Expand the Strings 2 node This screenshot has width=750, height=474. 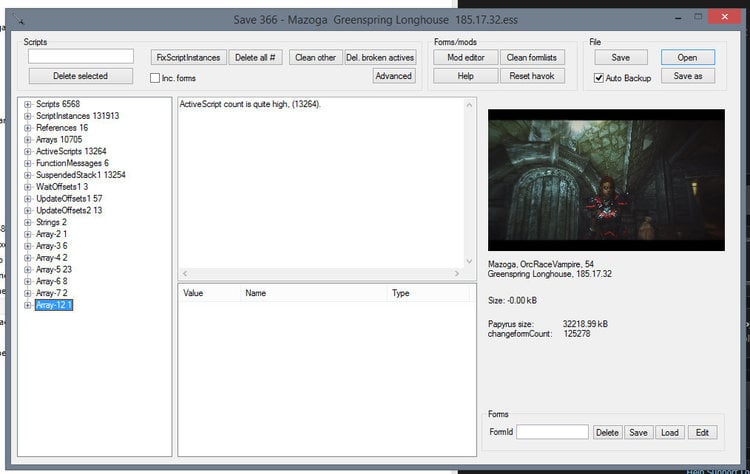click(28, 222)
